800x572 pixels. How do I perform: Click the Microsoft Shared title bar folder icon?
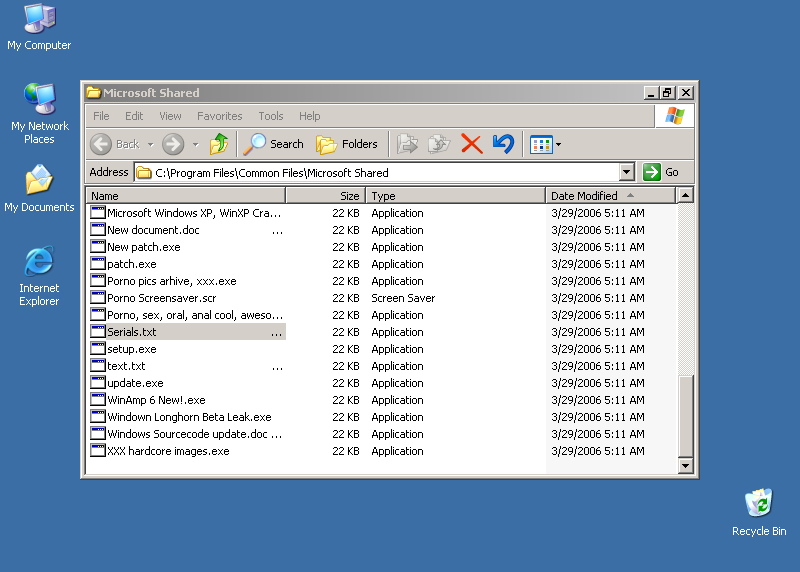pos(93,92)
